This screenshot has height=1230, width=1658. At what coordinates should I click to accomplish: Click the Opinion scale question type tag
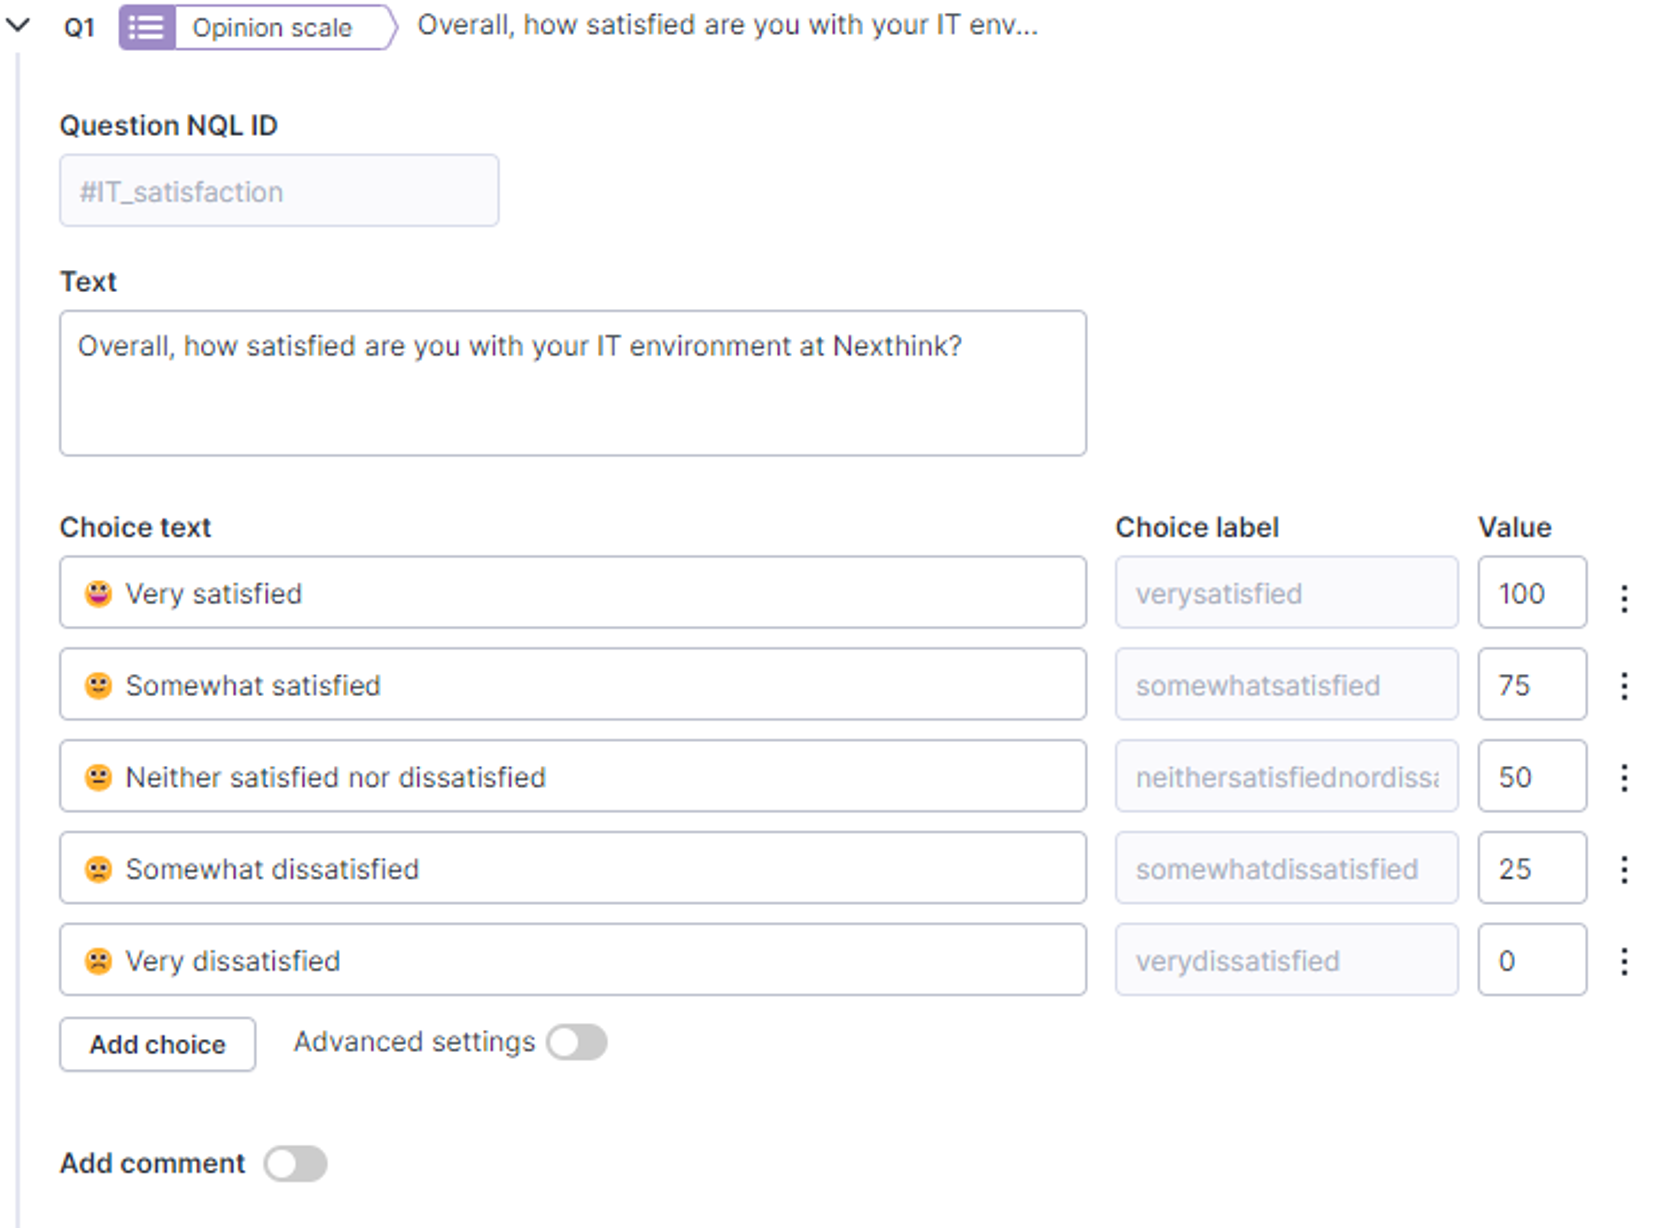(x=272, y=28)
